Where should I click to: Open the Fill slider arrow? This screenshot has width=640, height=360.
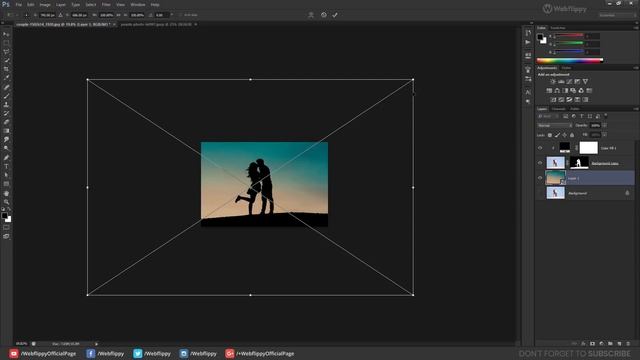[x=604, y=135]
